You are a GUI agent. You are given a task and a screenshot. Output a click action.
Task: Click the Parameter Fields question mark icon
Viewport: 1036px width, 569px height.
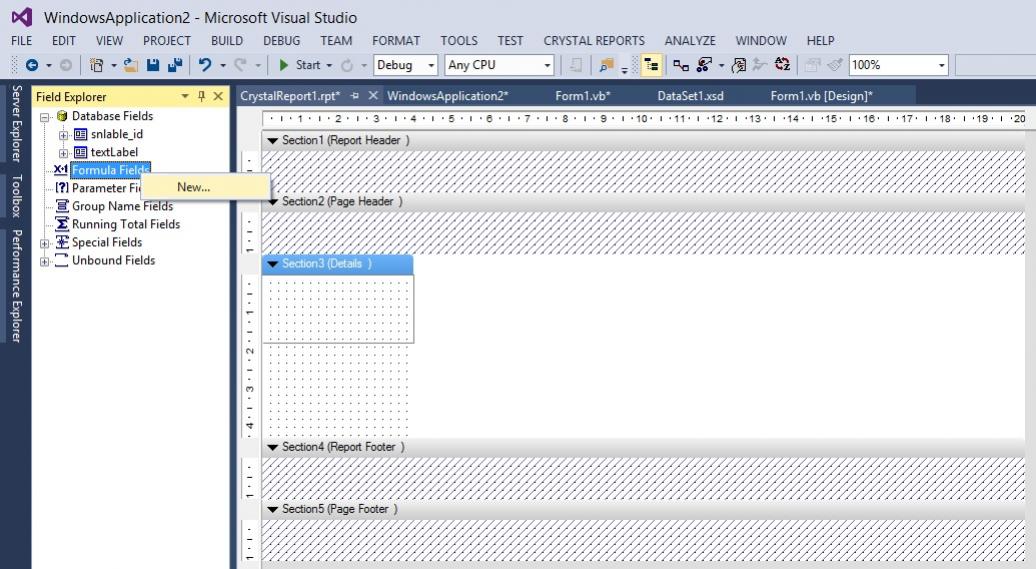(62, 188)
